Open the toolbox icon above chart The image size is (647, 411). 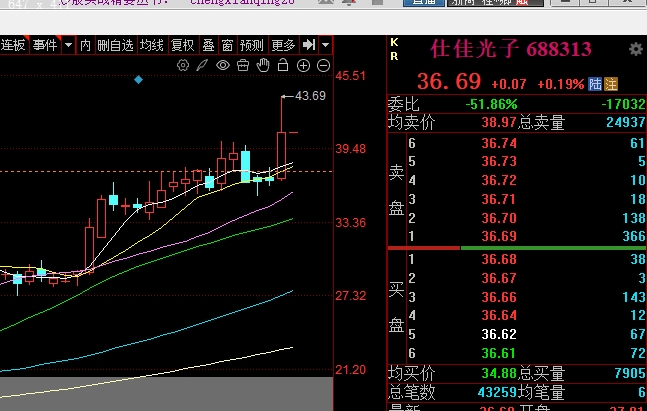243,65
